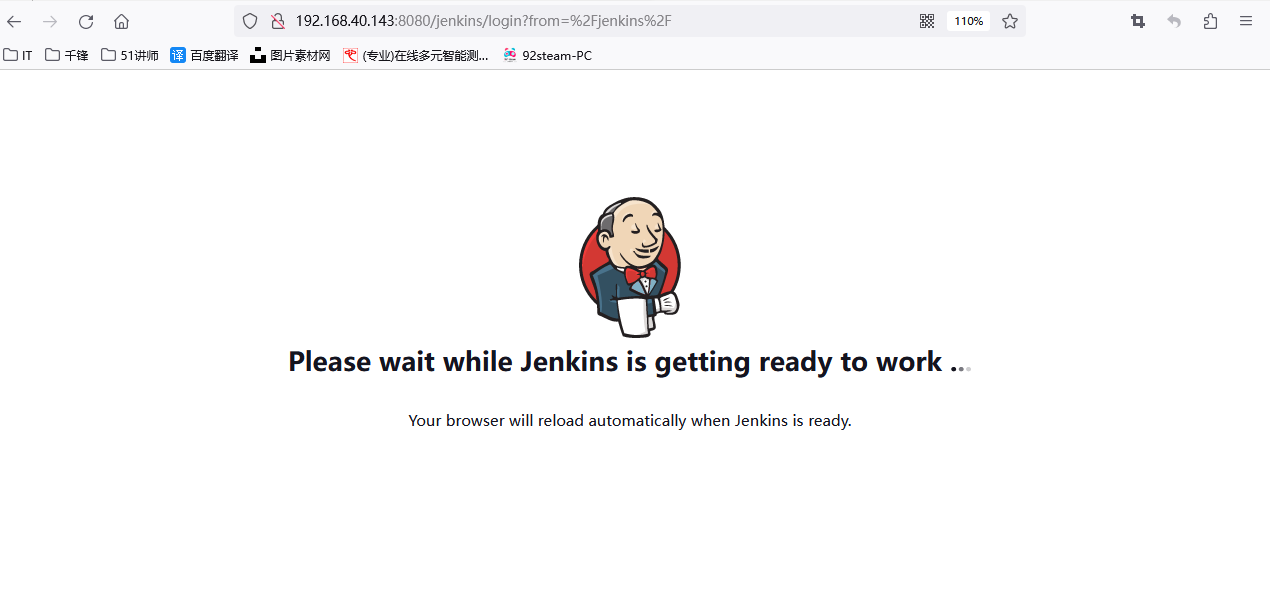Reset the 110% zoom level indicator

point(968,21)
